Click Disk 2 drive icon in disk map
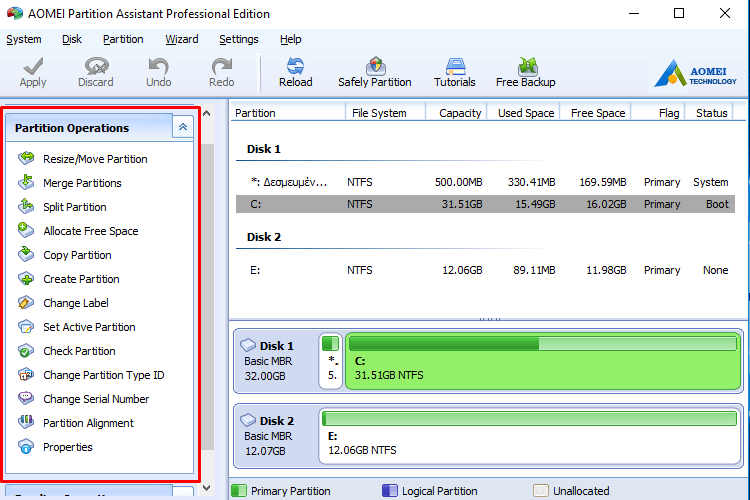This screenshot has width=750, height=500. pyautogui.click(x=248, y=420)
